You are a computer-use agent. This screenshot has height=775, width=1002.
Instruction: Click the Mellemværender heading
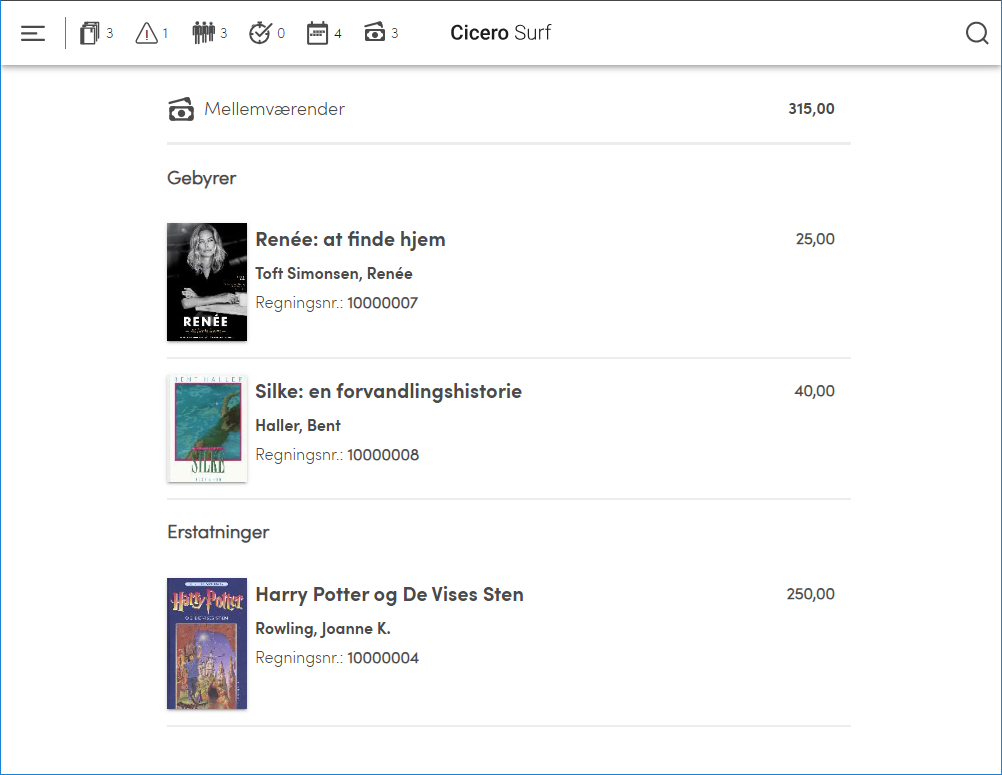tap(274, 109)
